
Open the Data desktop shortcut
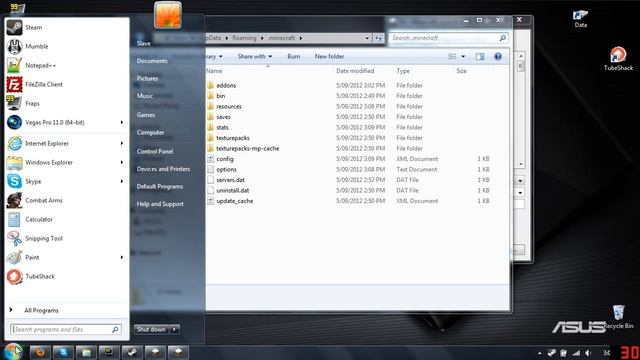click(580, 19)
